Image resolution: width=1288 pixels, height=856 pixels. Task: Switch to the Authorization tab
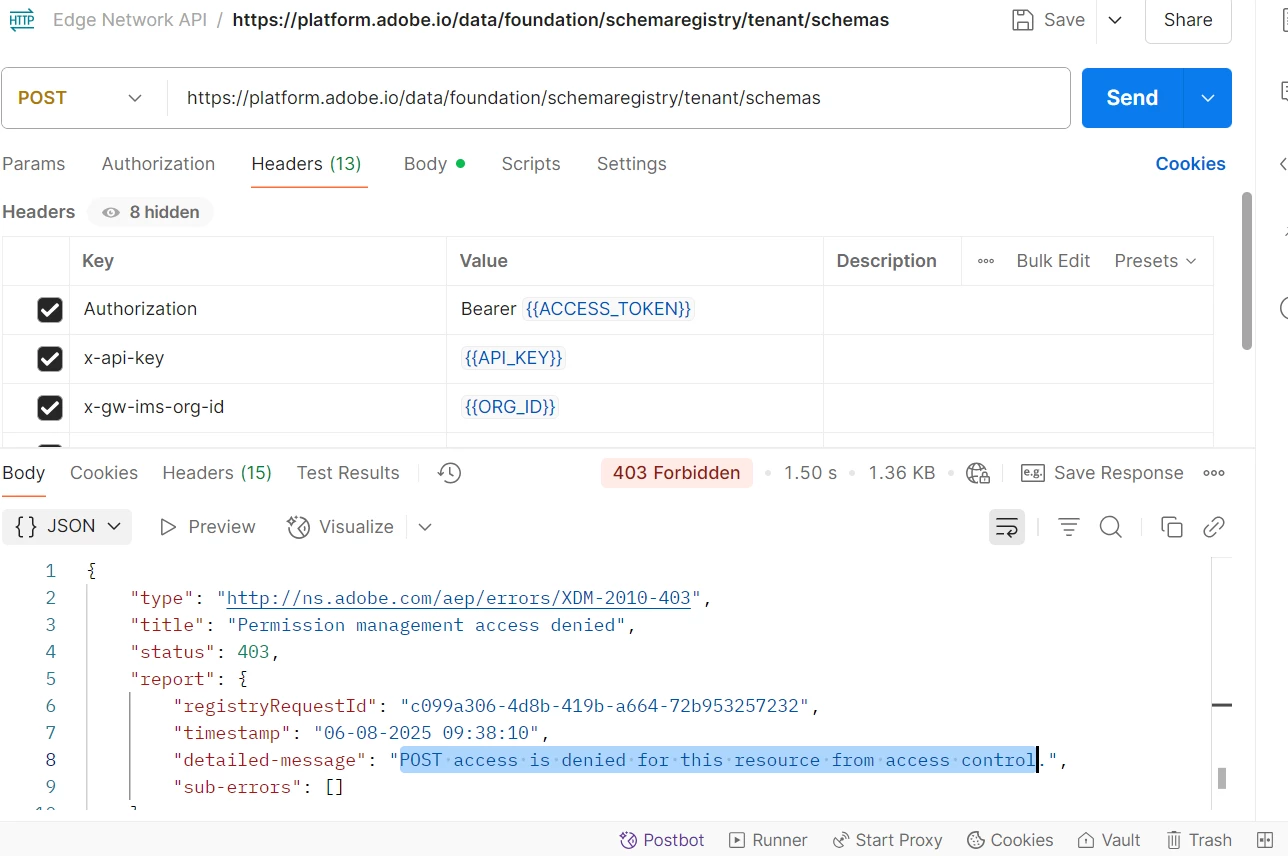coord(158,164)
